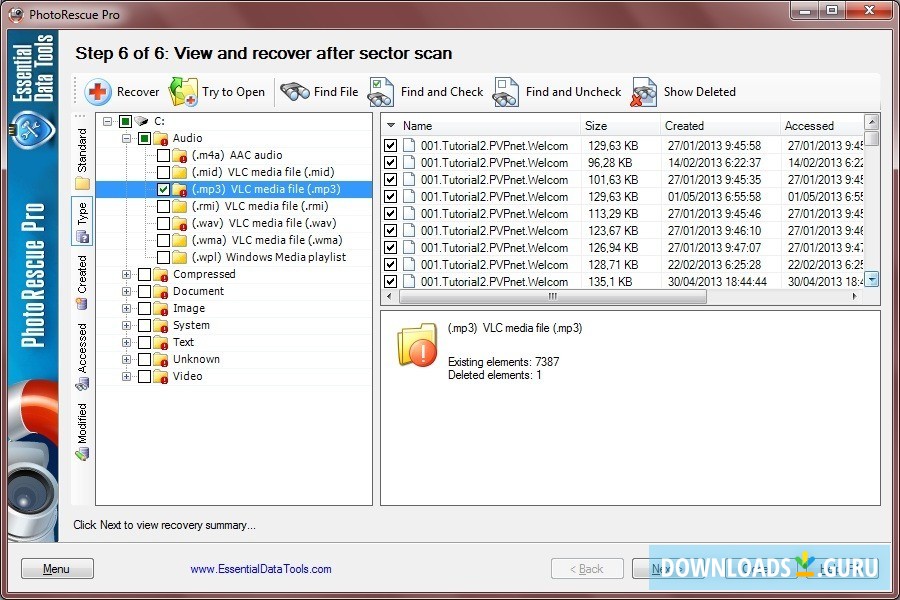Expand the Video category
Image resolution: width=900 pixels, height=600 pixels.
[124, 375]
